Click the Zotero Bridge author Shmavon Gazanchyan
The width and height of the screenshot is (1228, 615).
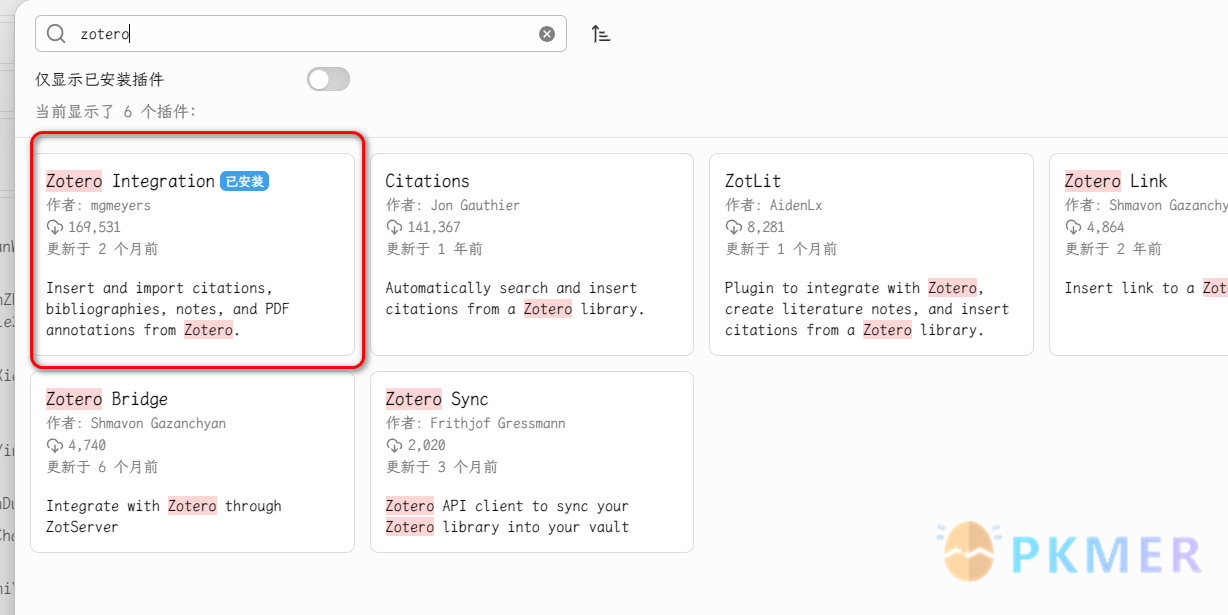click(158, 423)
